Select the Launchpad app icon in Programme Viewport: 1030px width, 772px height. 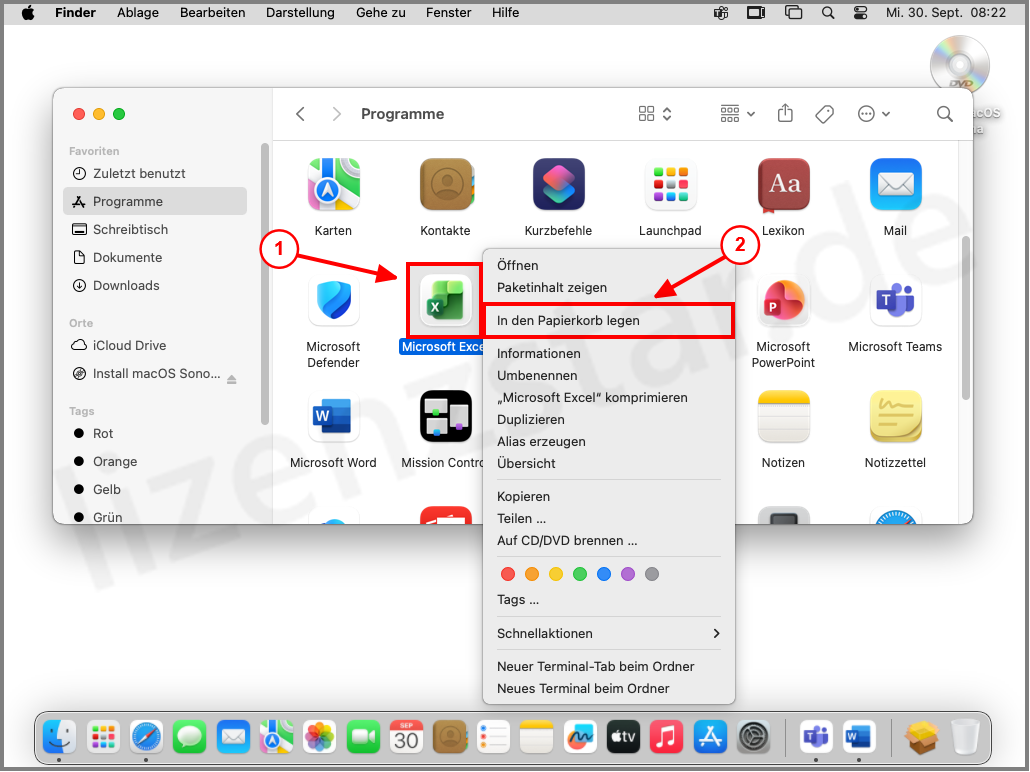coord(671,184)
